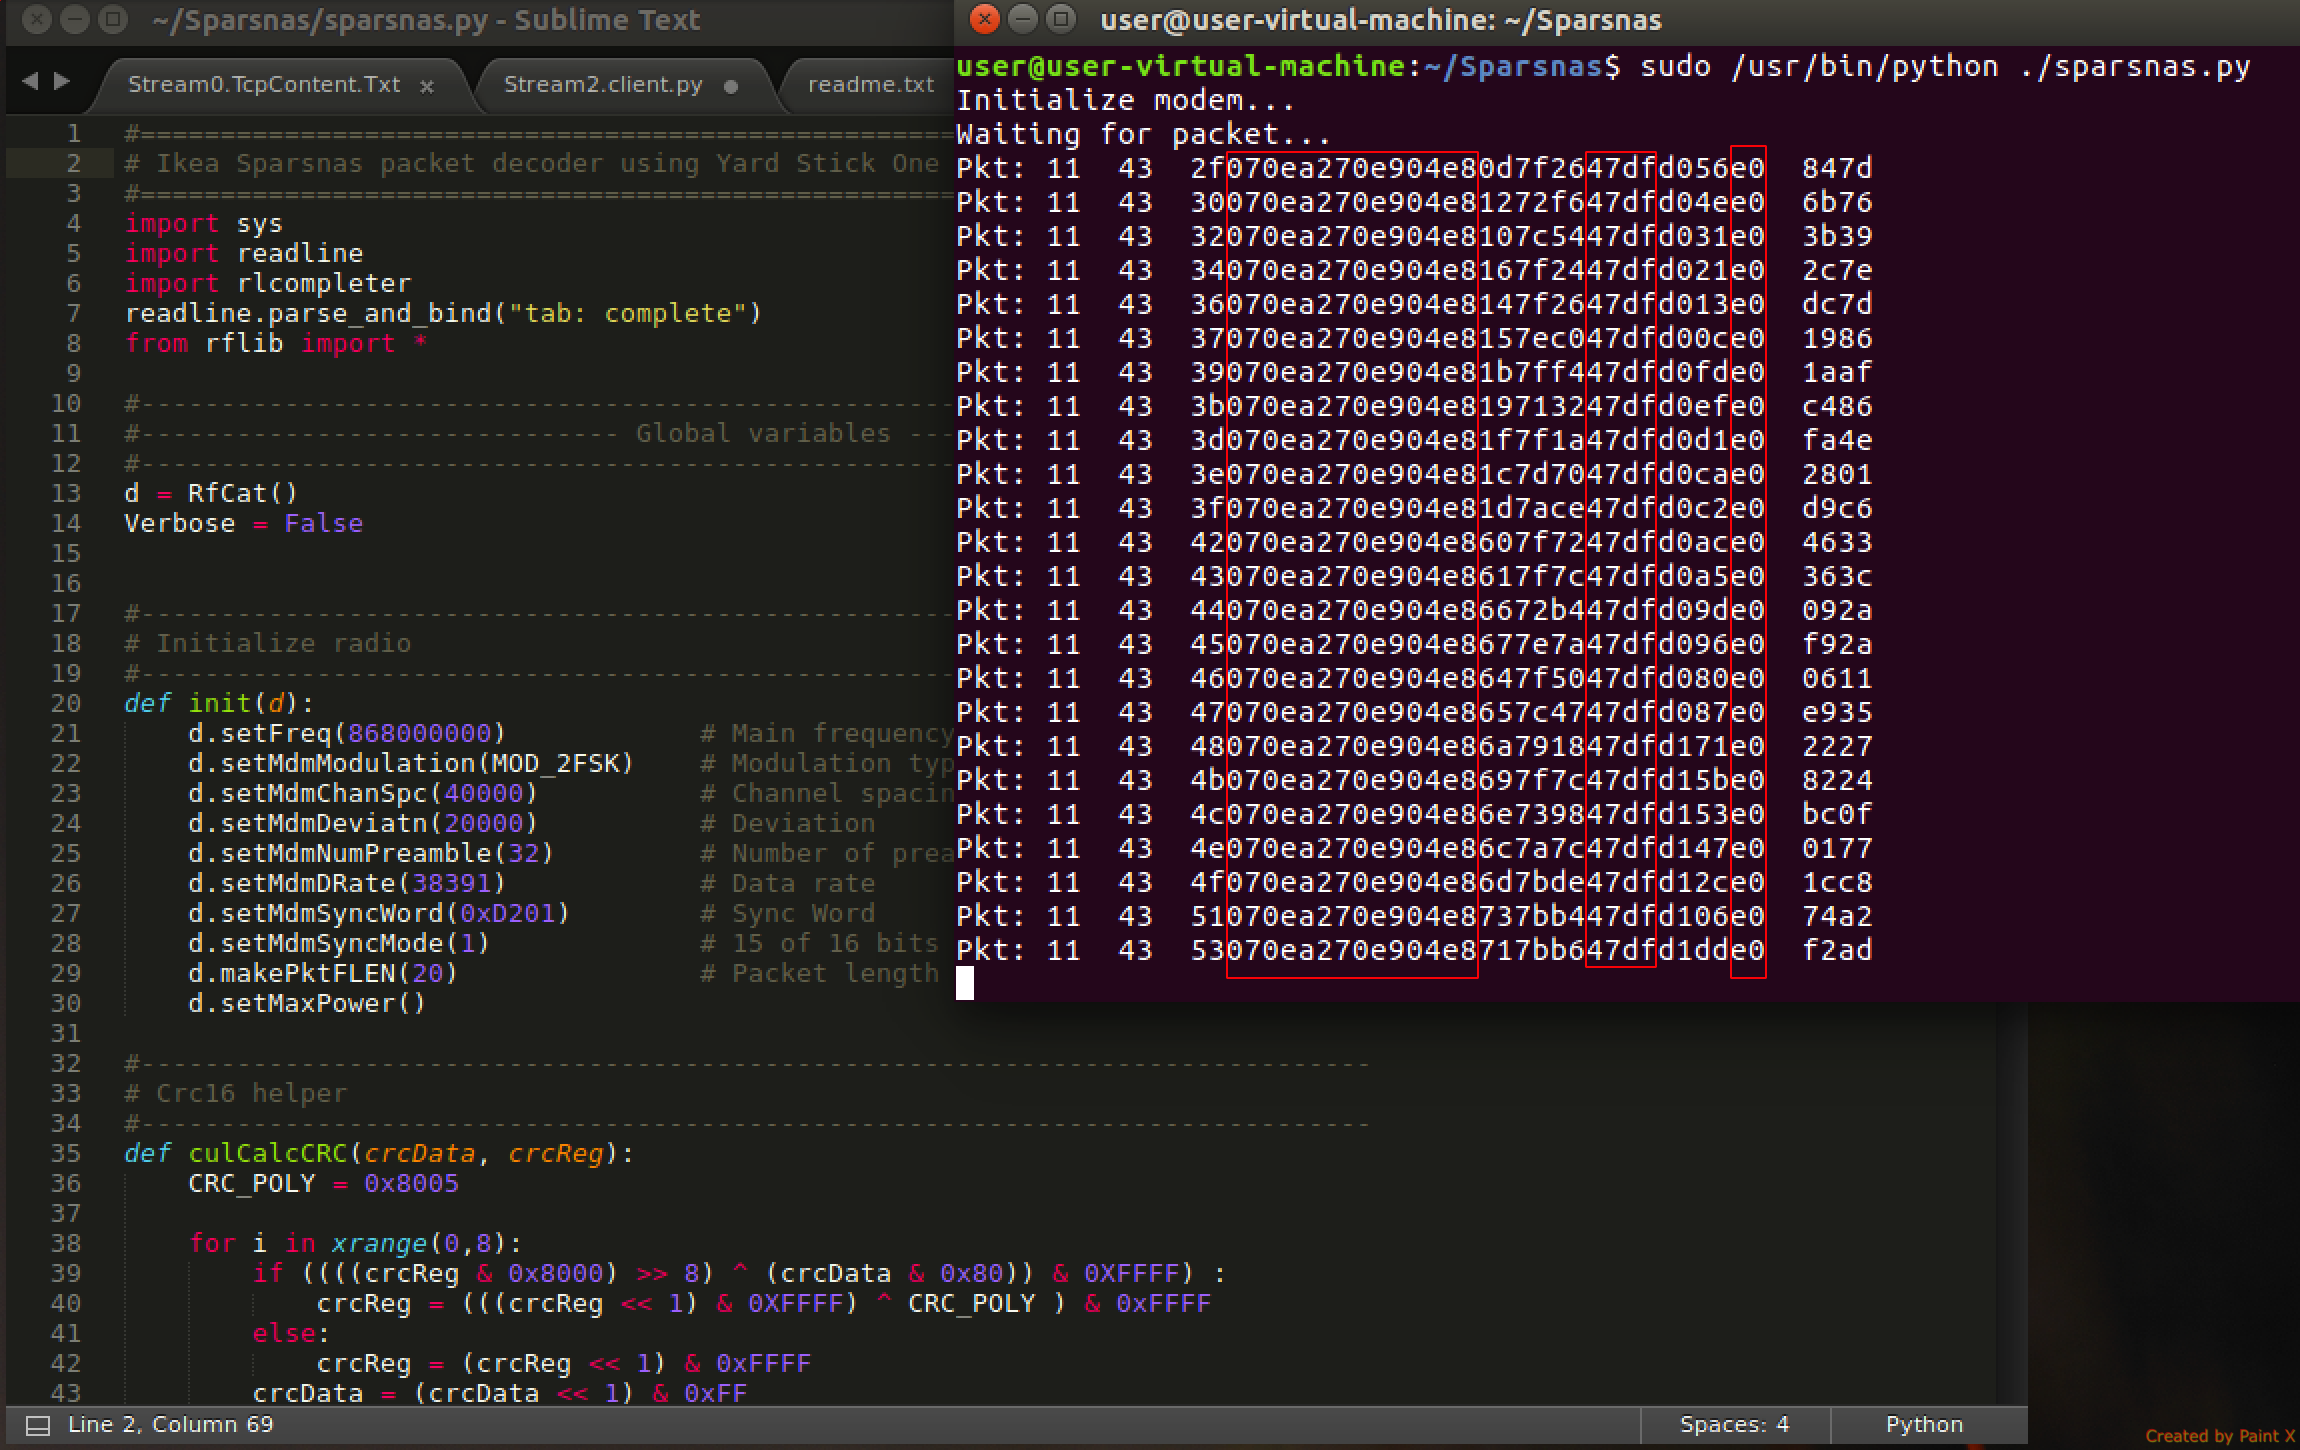
Task: Minimize the terminal window
Action: tap(1022, 19)
